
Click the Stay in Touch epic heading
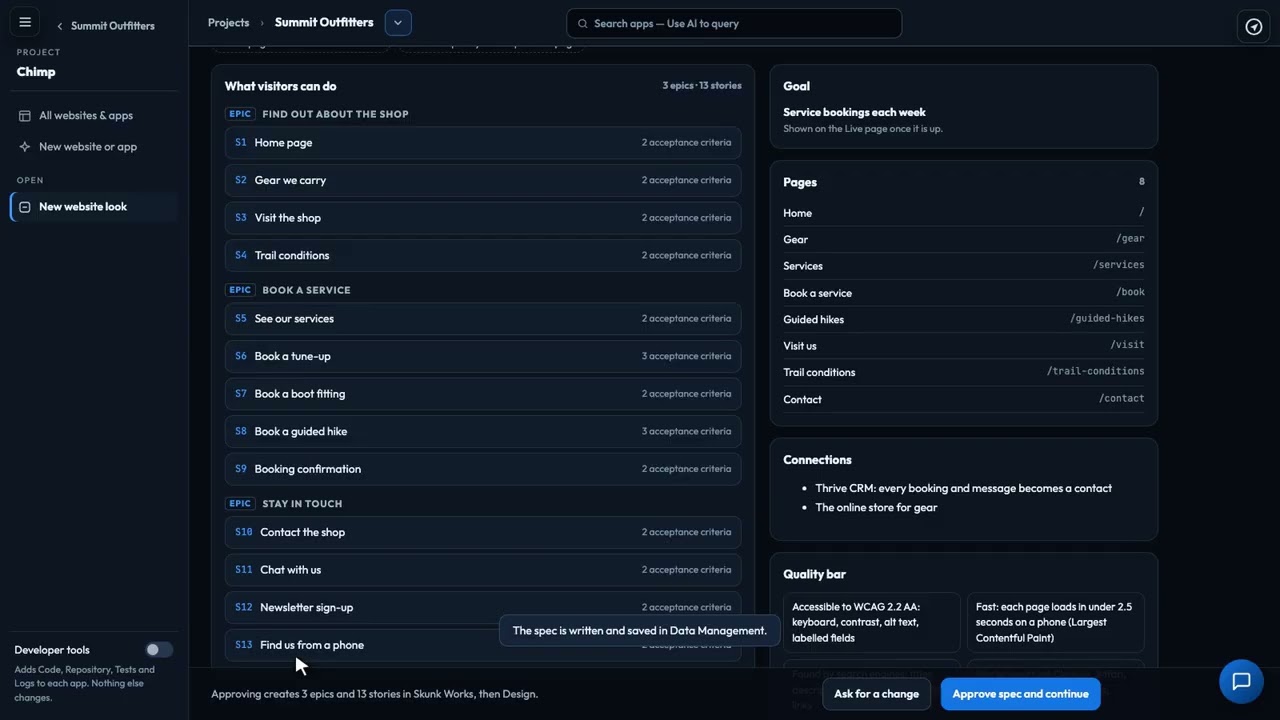[302, 504]
